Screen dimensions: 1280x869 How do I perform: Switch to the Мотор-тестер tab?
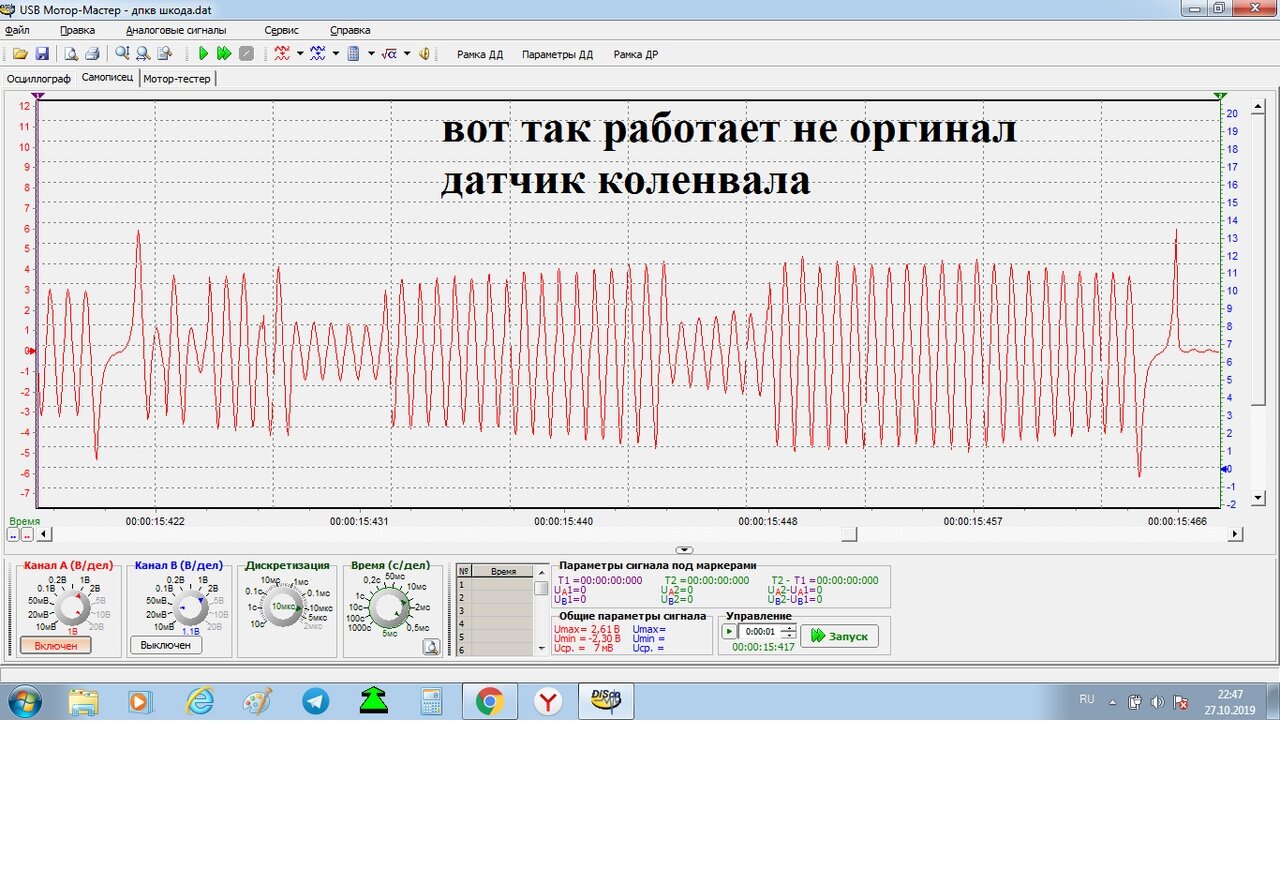point(177,78)
